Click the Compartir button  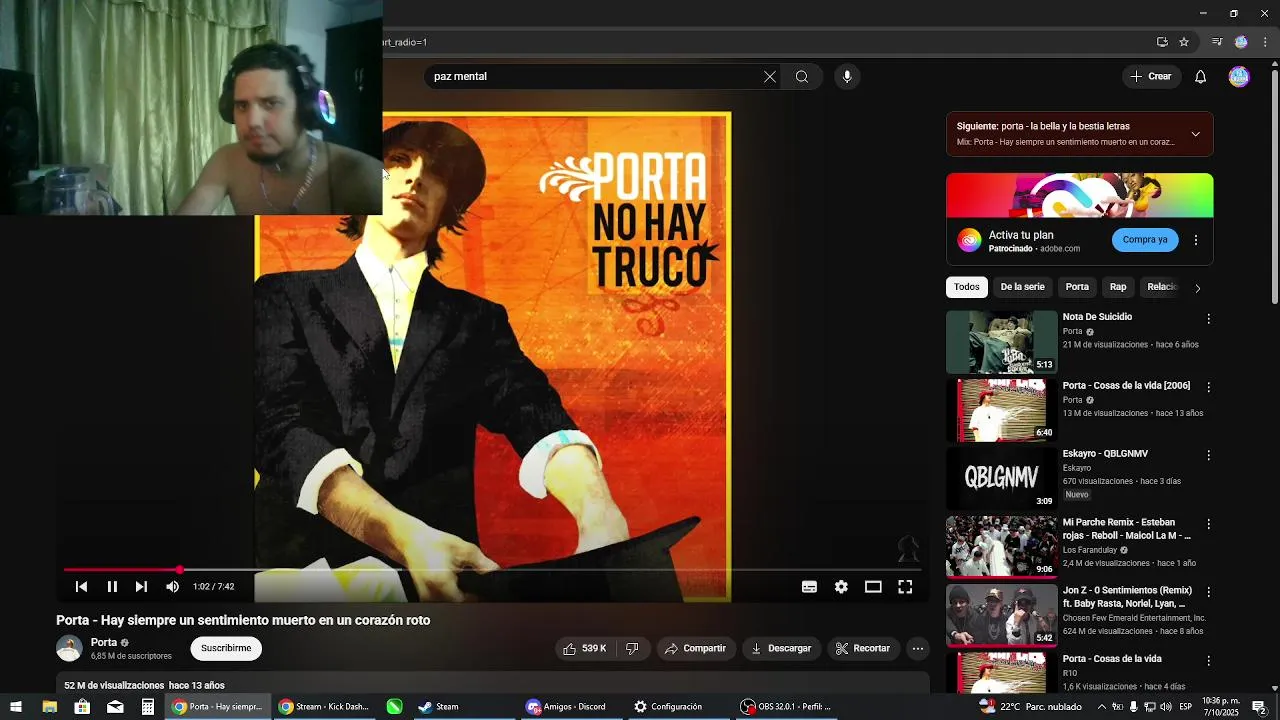[696, 649]
